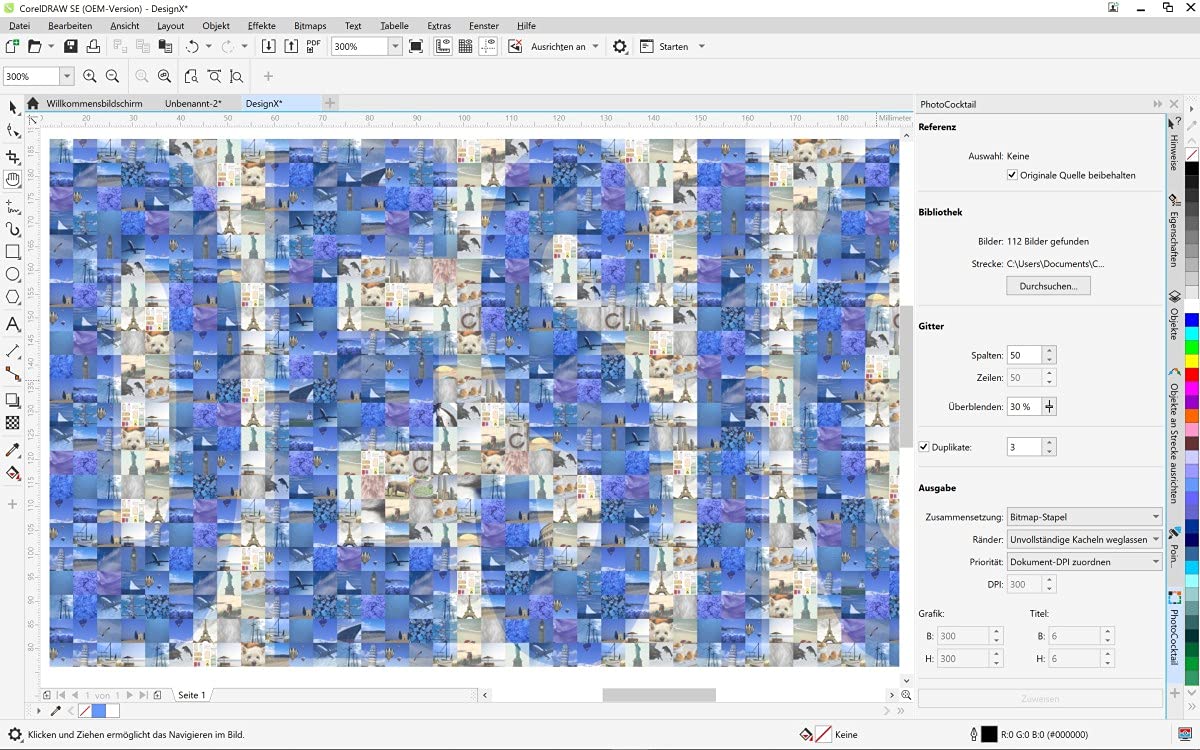Select the Shape edit tool
The width and height of the screenshot is (1200, 750).
point(13,131)
